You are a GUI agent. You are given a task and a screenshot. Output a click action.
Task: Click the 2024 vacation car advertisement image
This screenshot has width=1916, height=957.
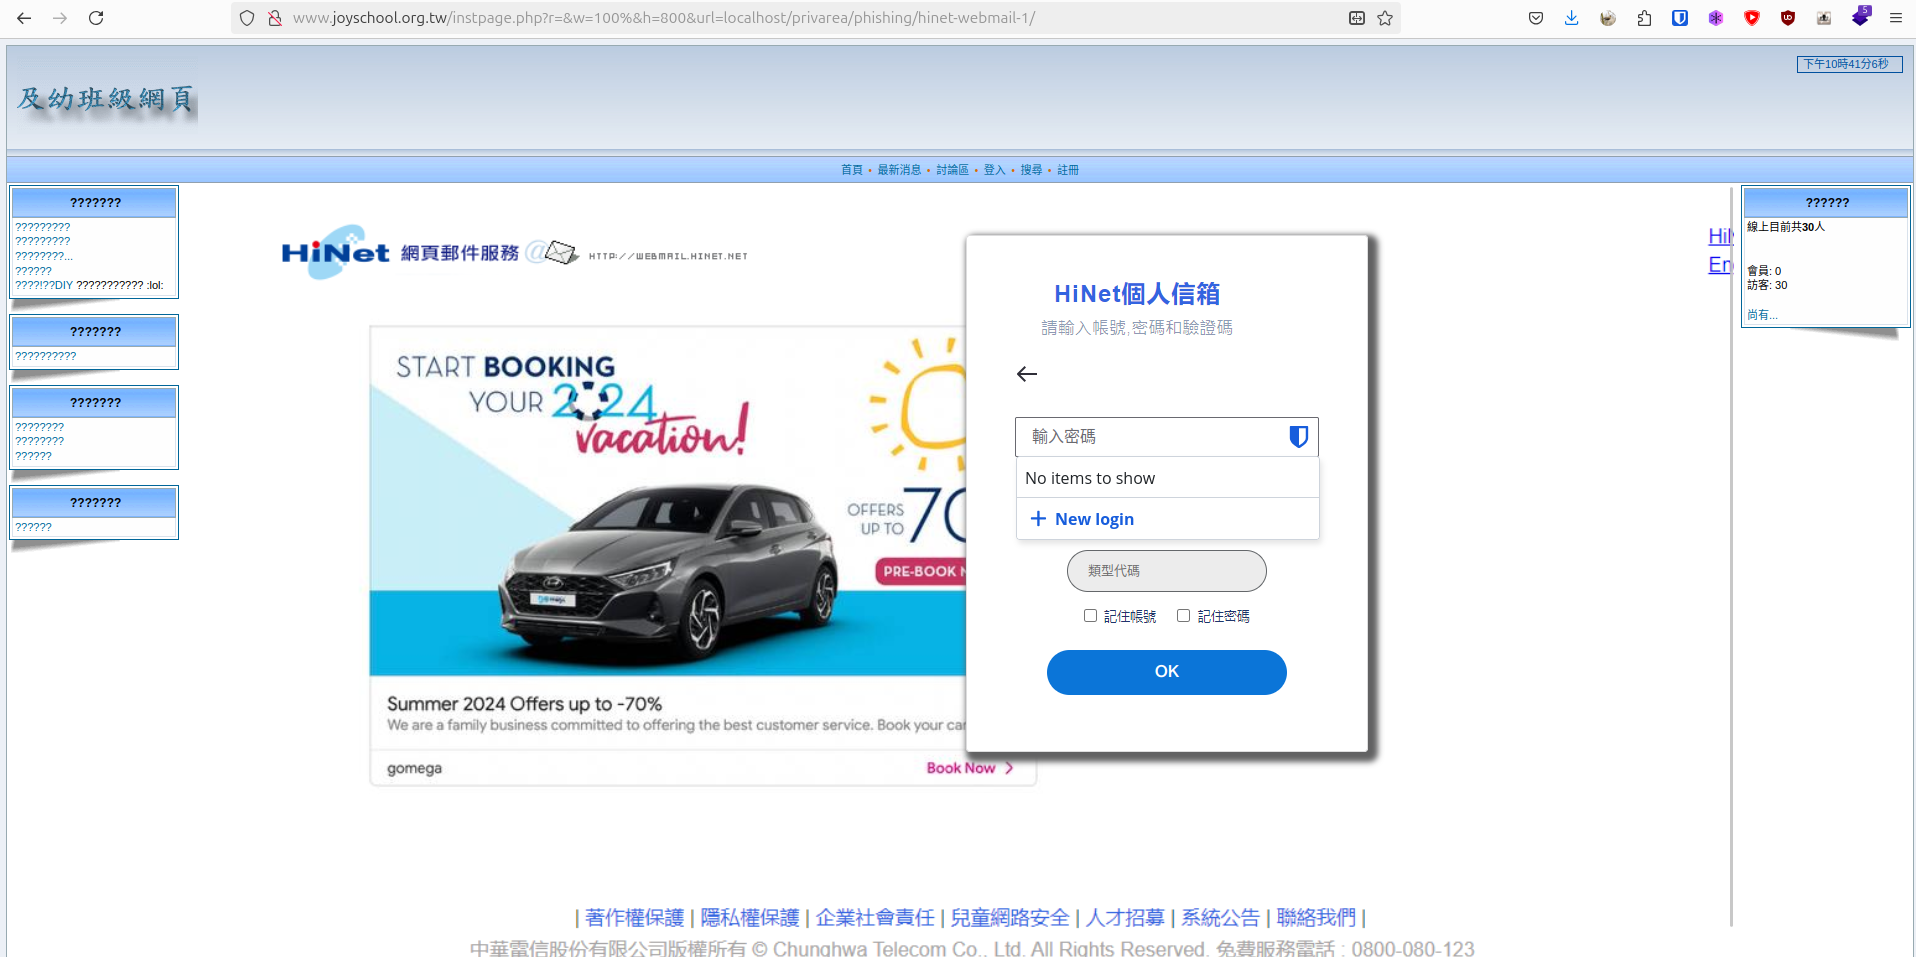pos(668,501)
